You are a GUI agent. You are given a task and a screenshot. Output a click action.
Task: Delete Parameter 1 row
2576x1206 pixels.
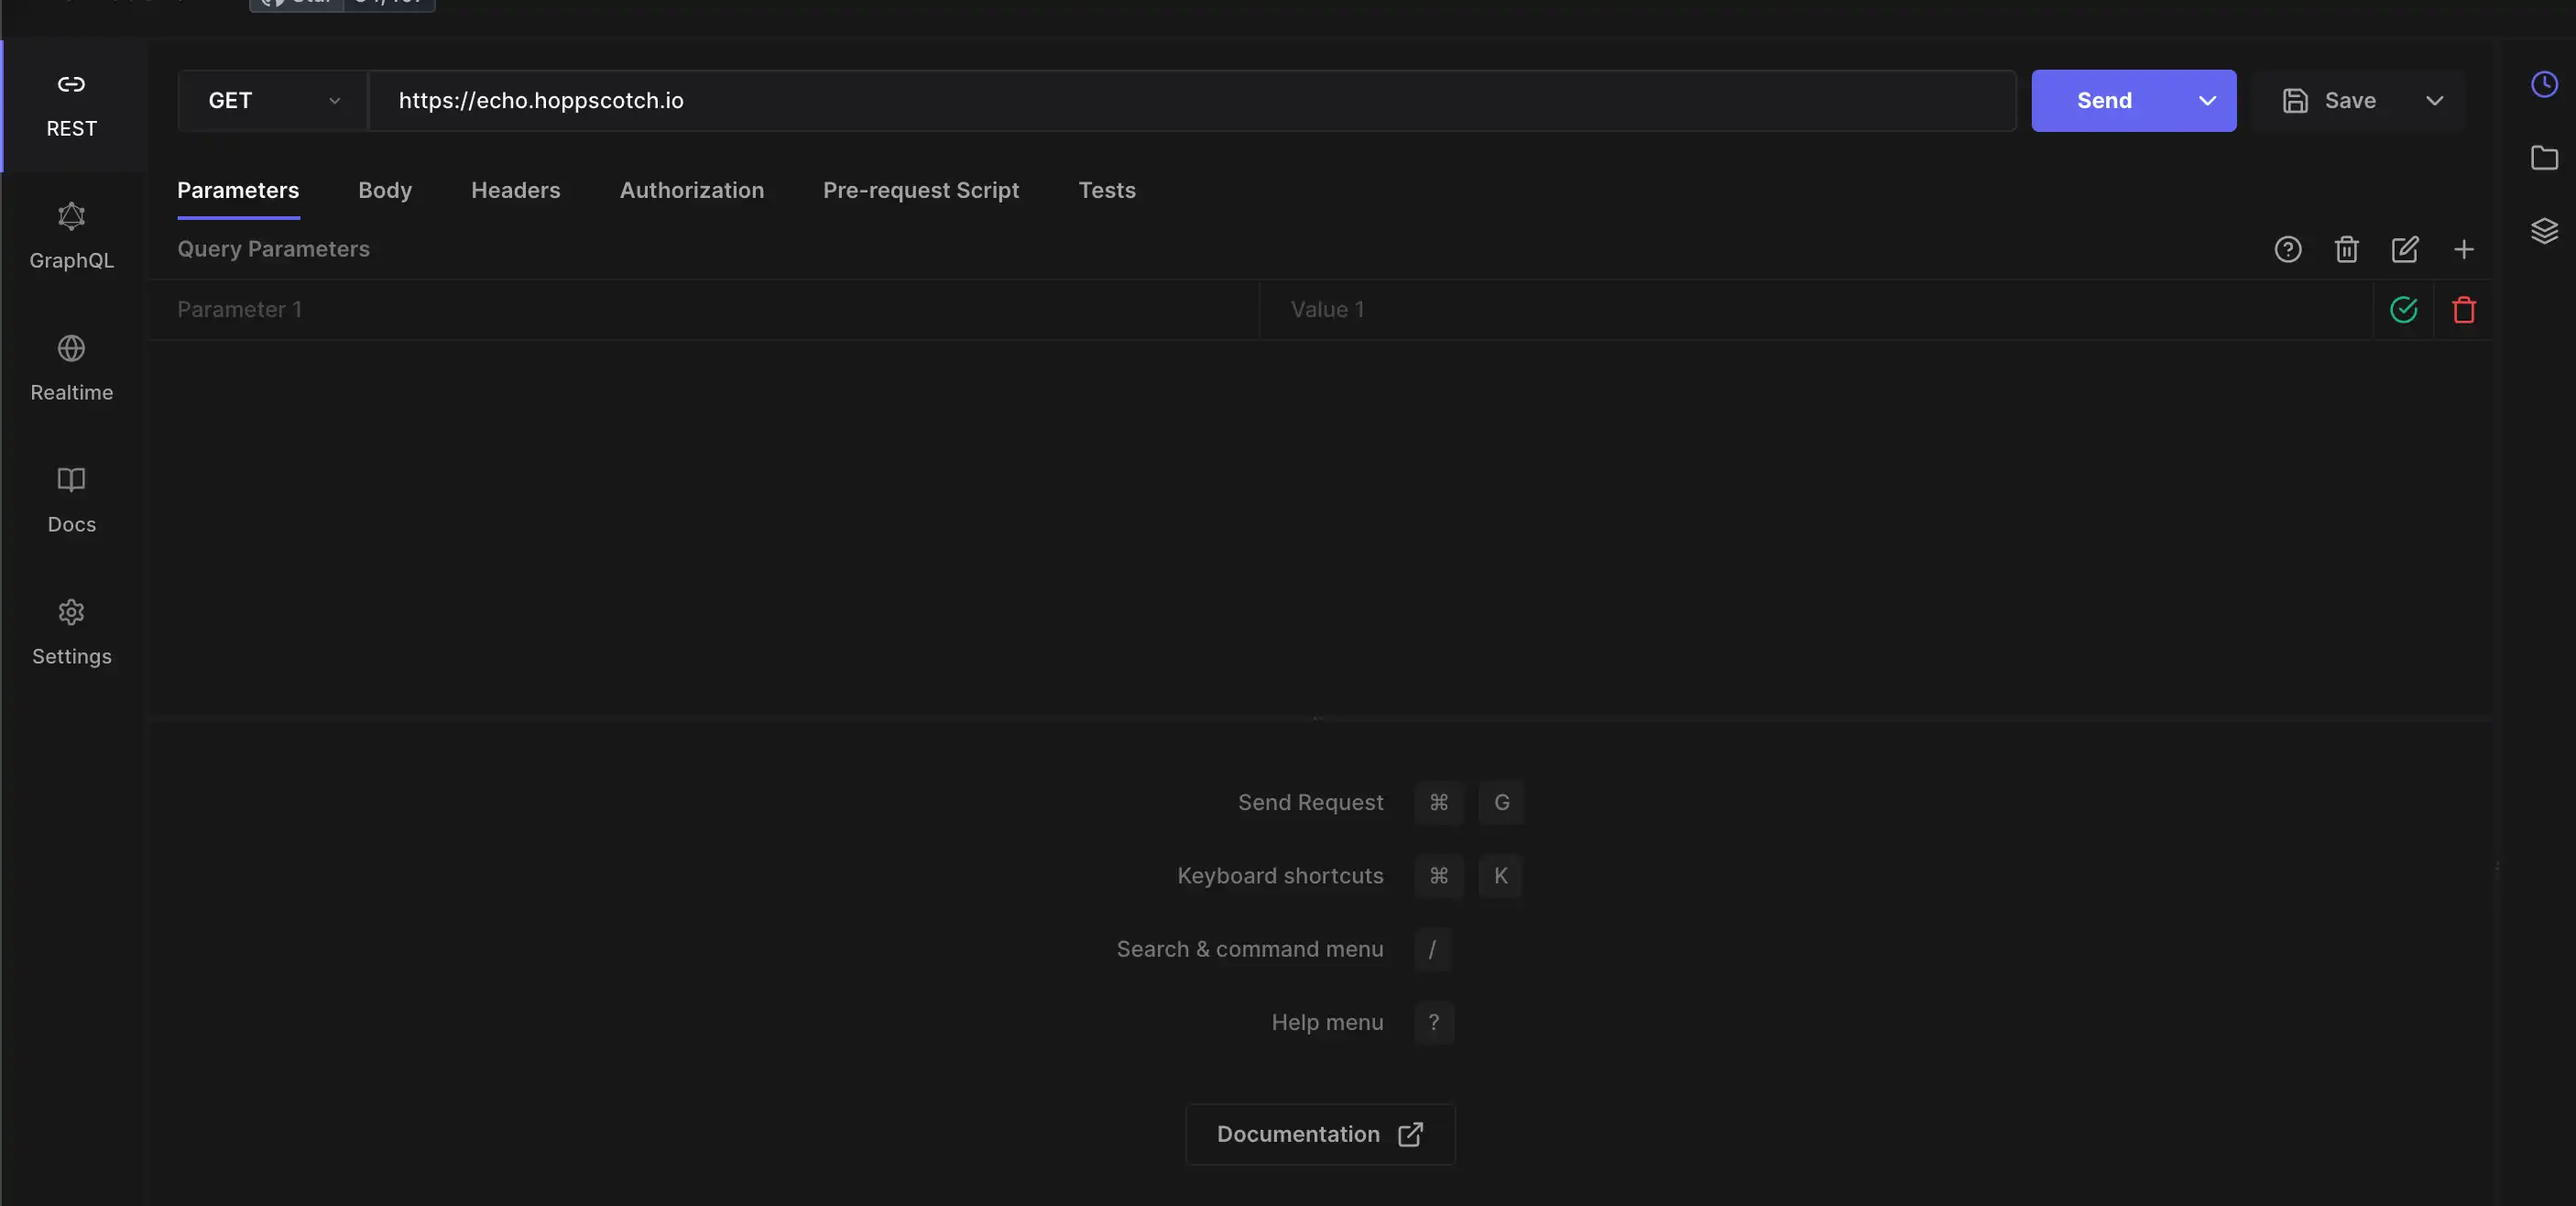[x=2463, y=310]
